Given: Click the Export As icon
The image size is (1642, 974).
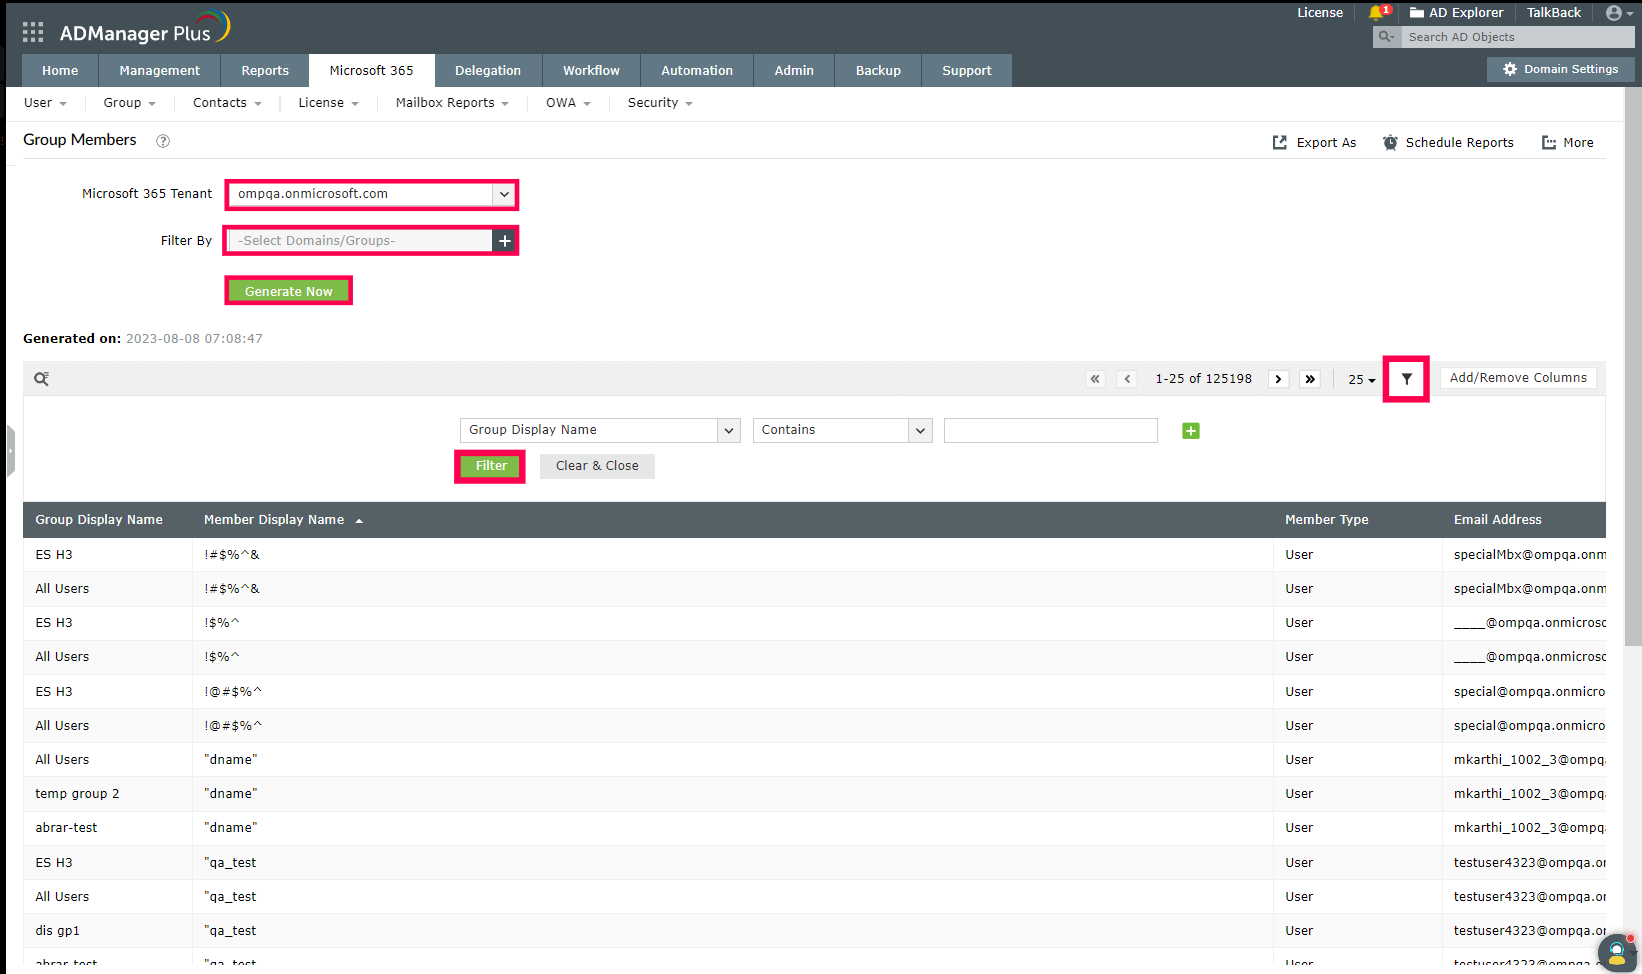Looking at the screenshot, I should point(1280,143).
